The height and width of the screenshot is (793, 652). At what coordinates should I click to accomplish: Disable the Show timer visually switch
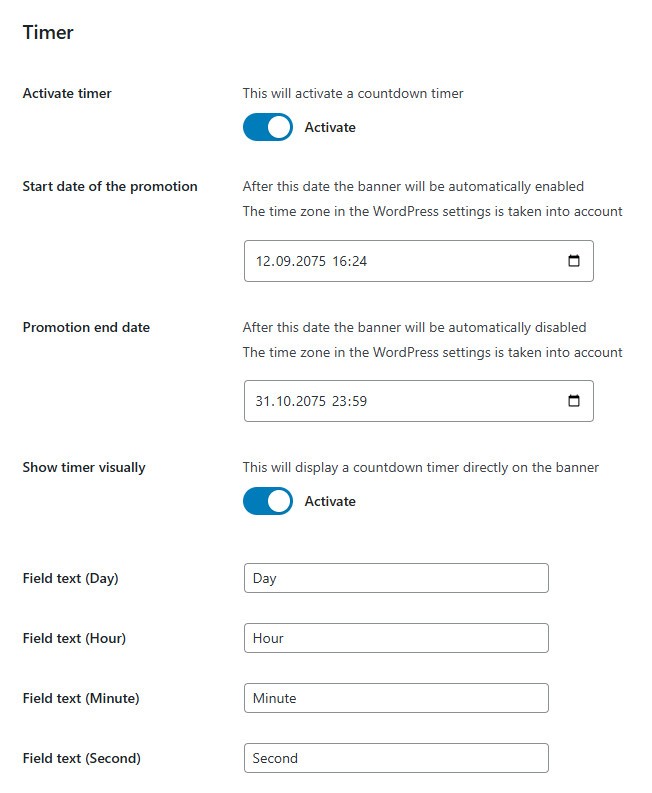(268, 501)
